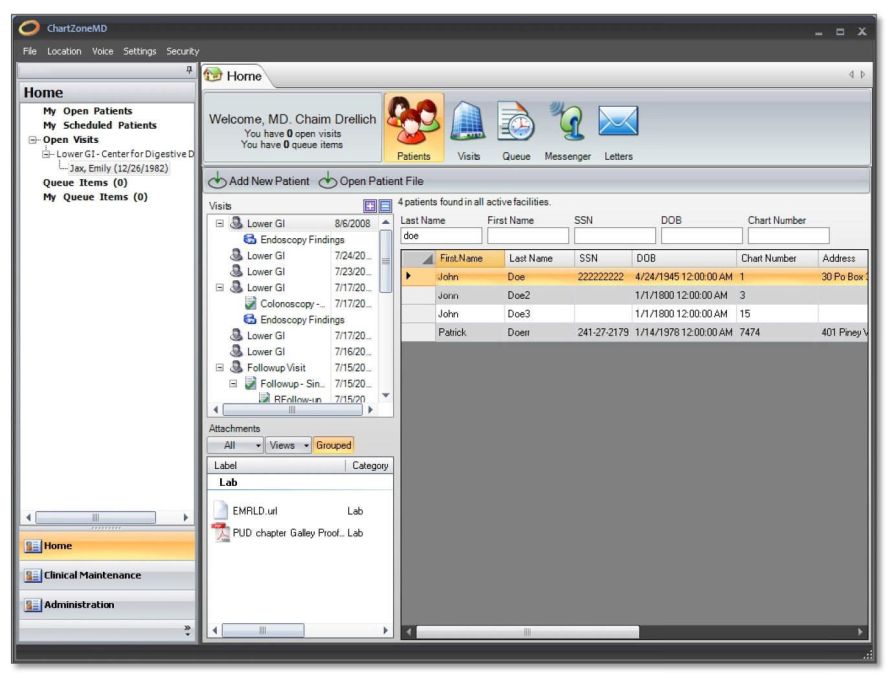Open My Open Patients link

87,111
